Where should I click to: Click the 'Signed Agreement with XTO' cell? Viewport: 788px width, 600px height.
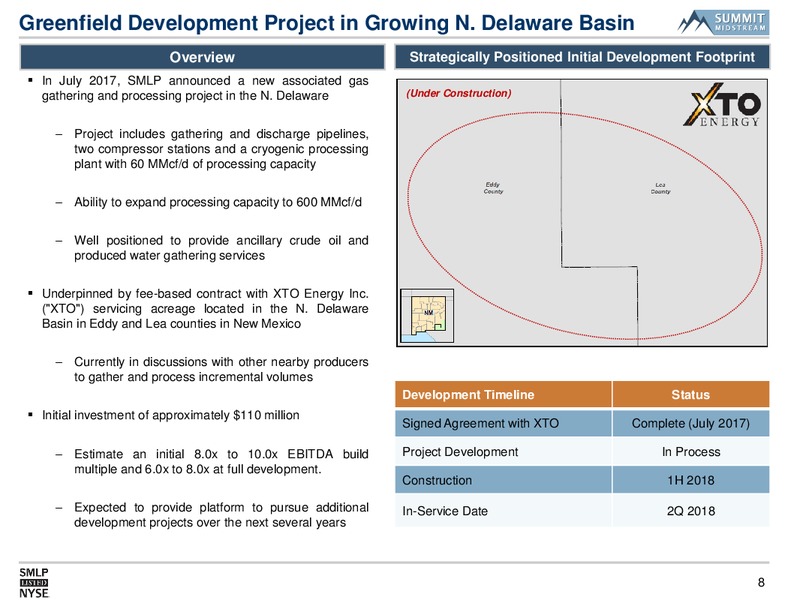[504, 423]
